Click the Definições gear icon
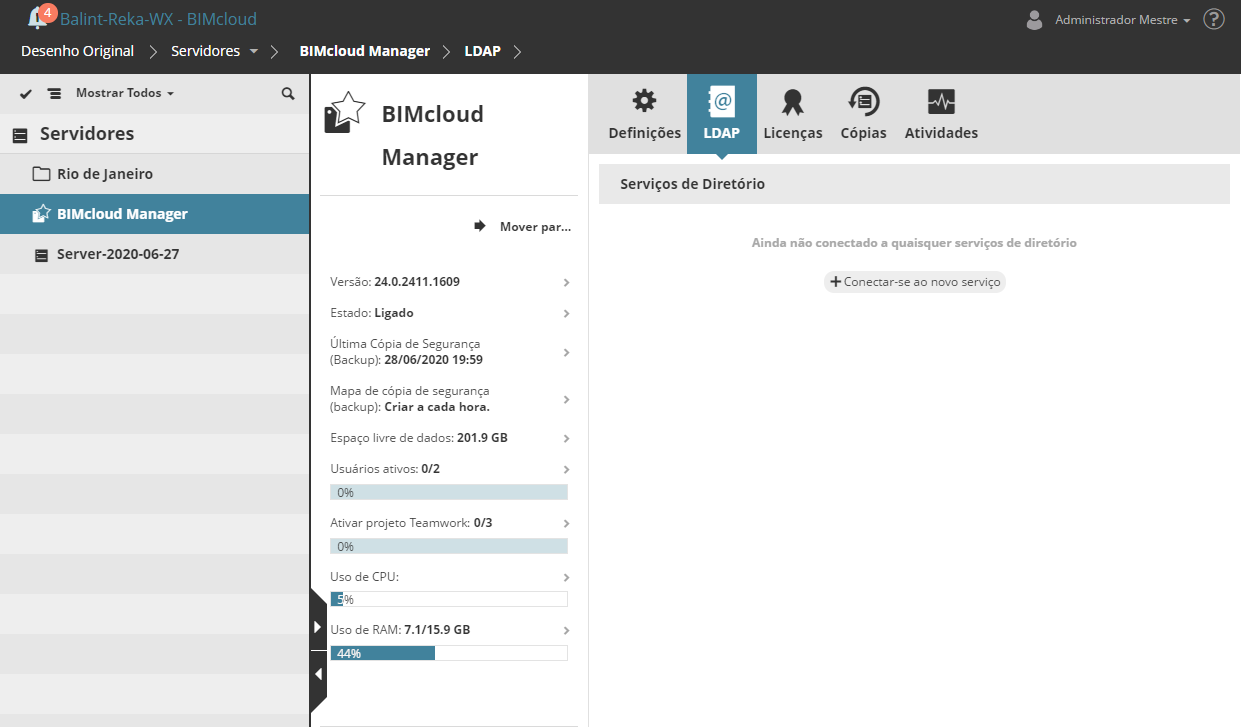 click(x=645, y=100)
